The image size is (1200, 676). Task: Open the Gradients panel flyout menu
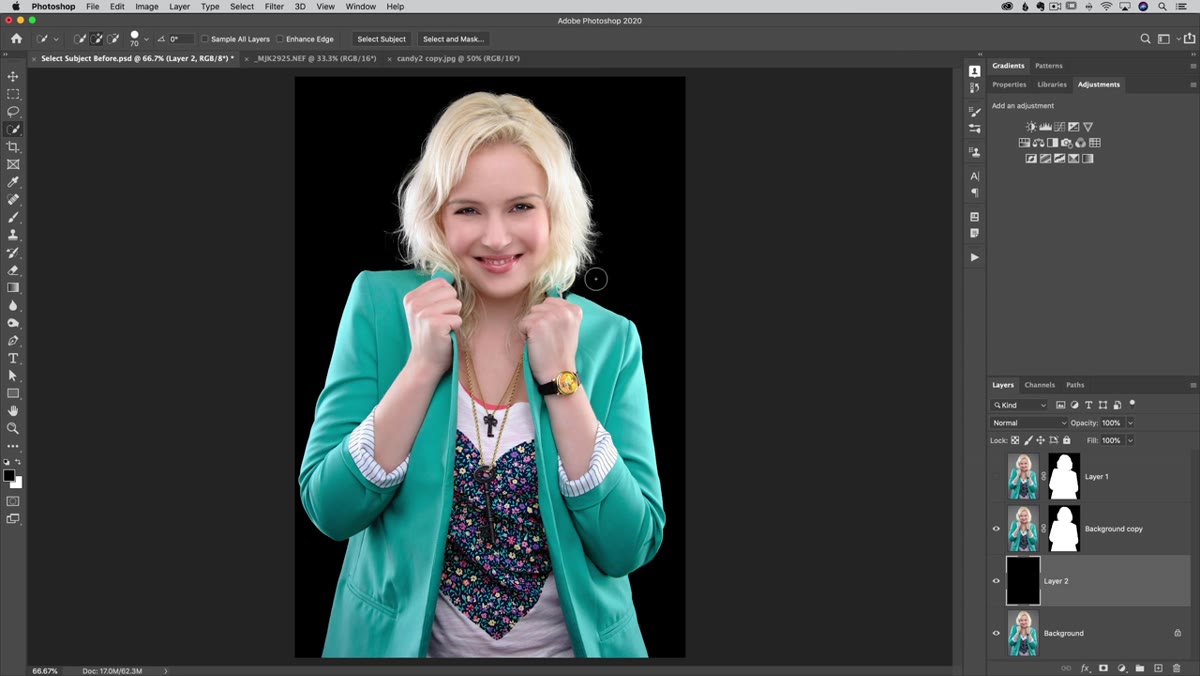point(1193,66)
